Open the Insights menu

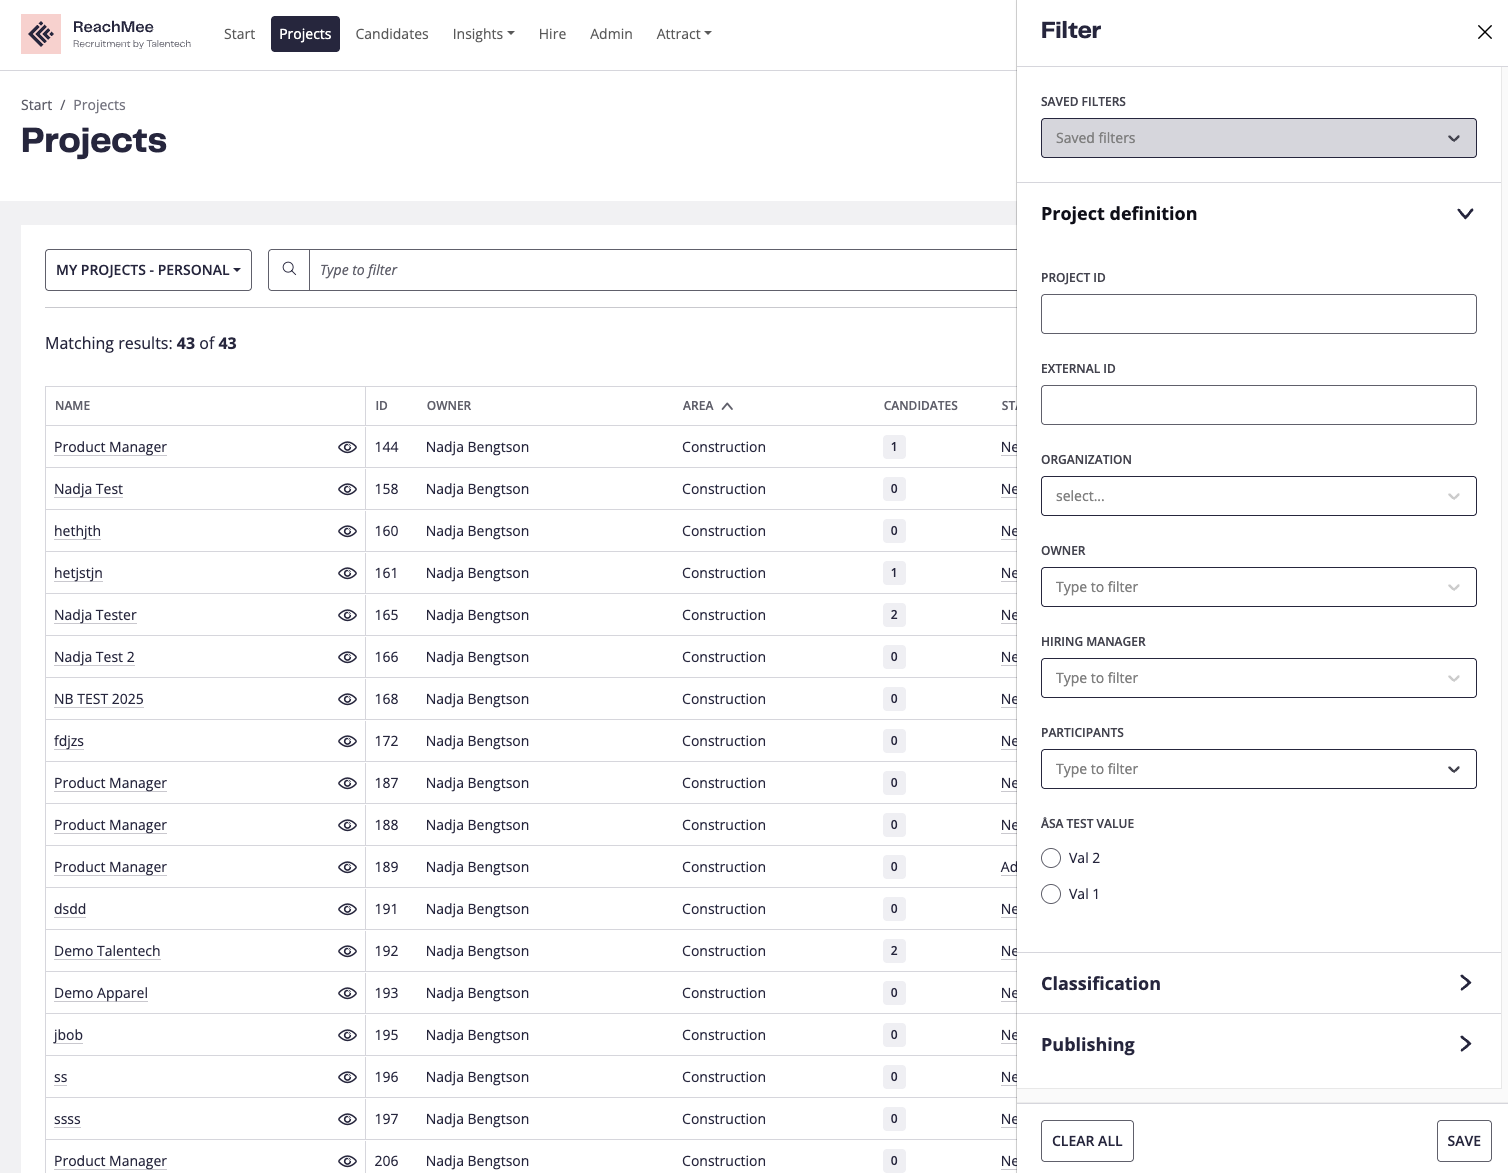pos(483,34)
